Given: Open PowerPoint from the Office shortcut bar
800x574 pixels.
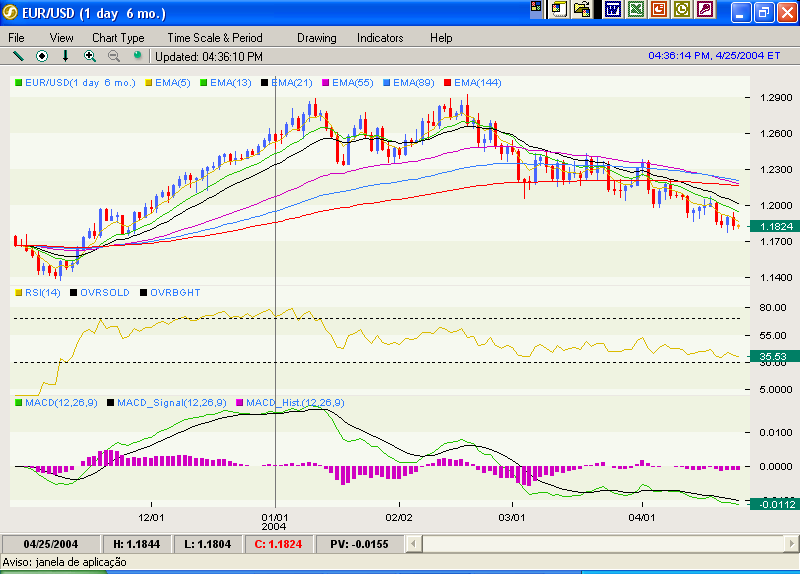Looking at the screenshot, I should (658, 10).
